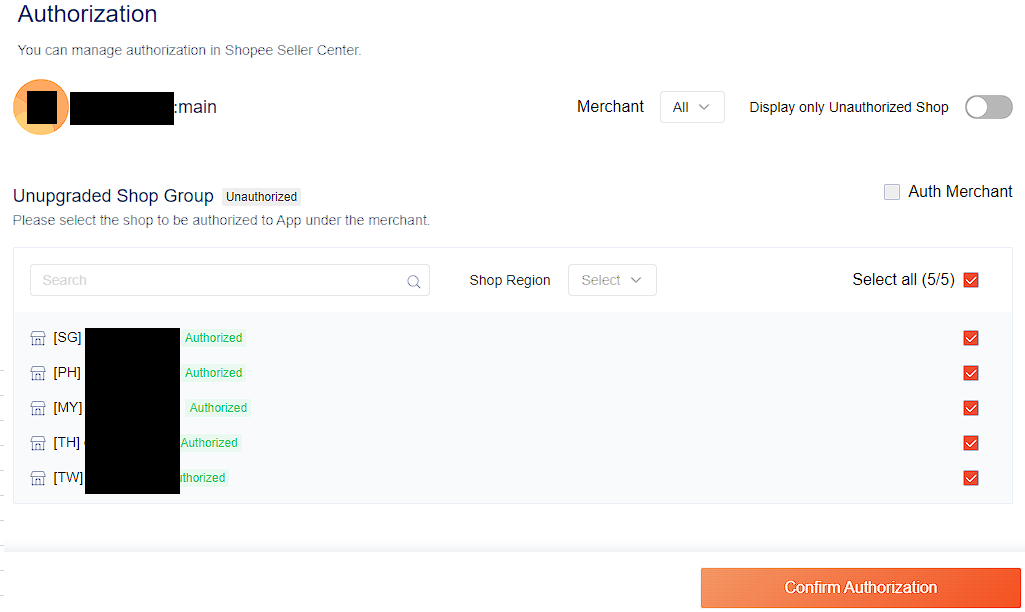Toggle Display only Unauthorized Shop switch
This screenshot has height=612, width=1025.
coord(988,107)
